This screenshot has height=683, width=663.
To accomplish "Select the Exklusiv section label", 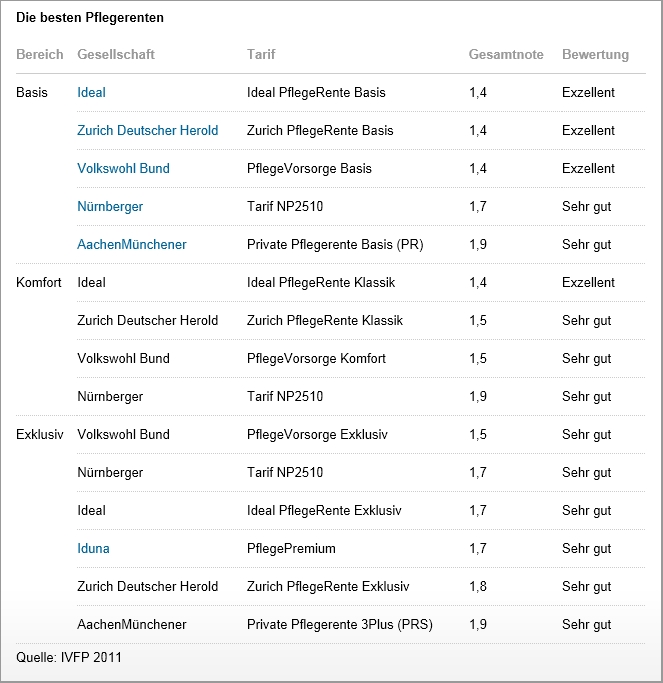I will coord(40,434).
